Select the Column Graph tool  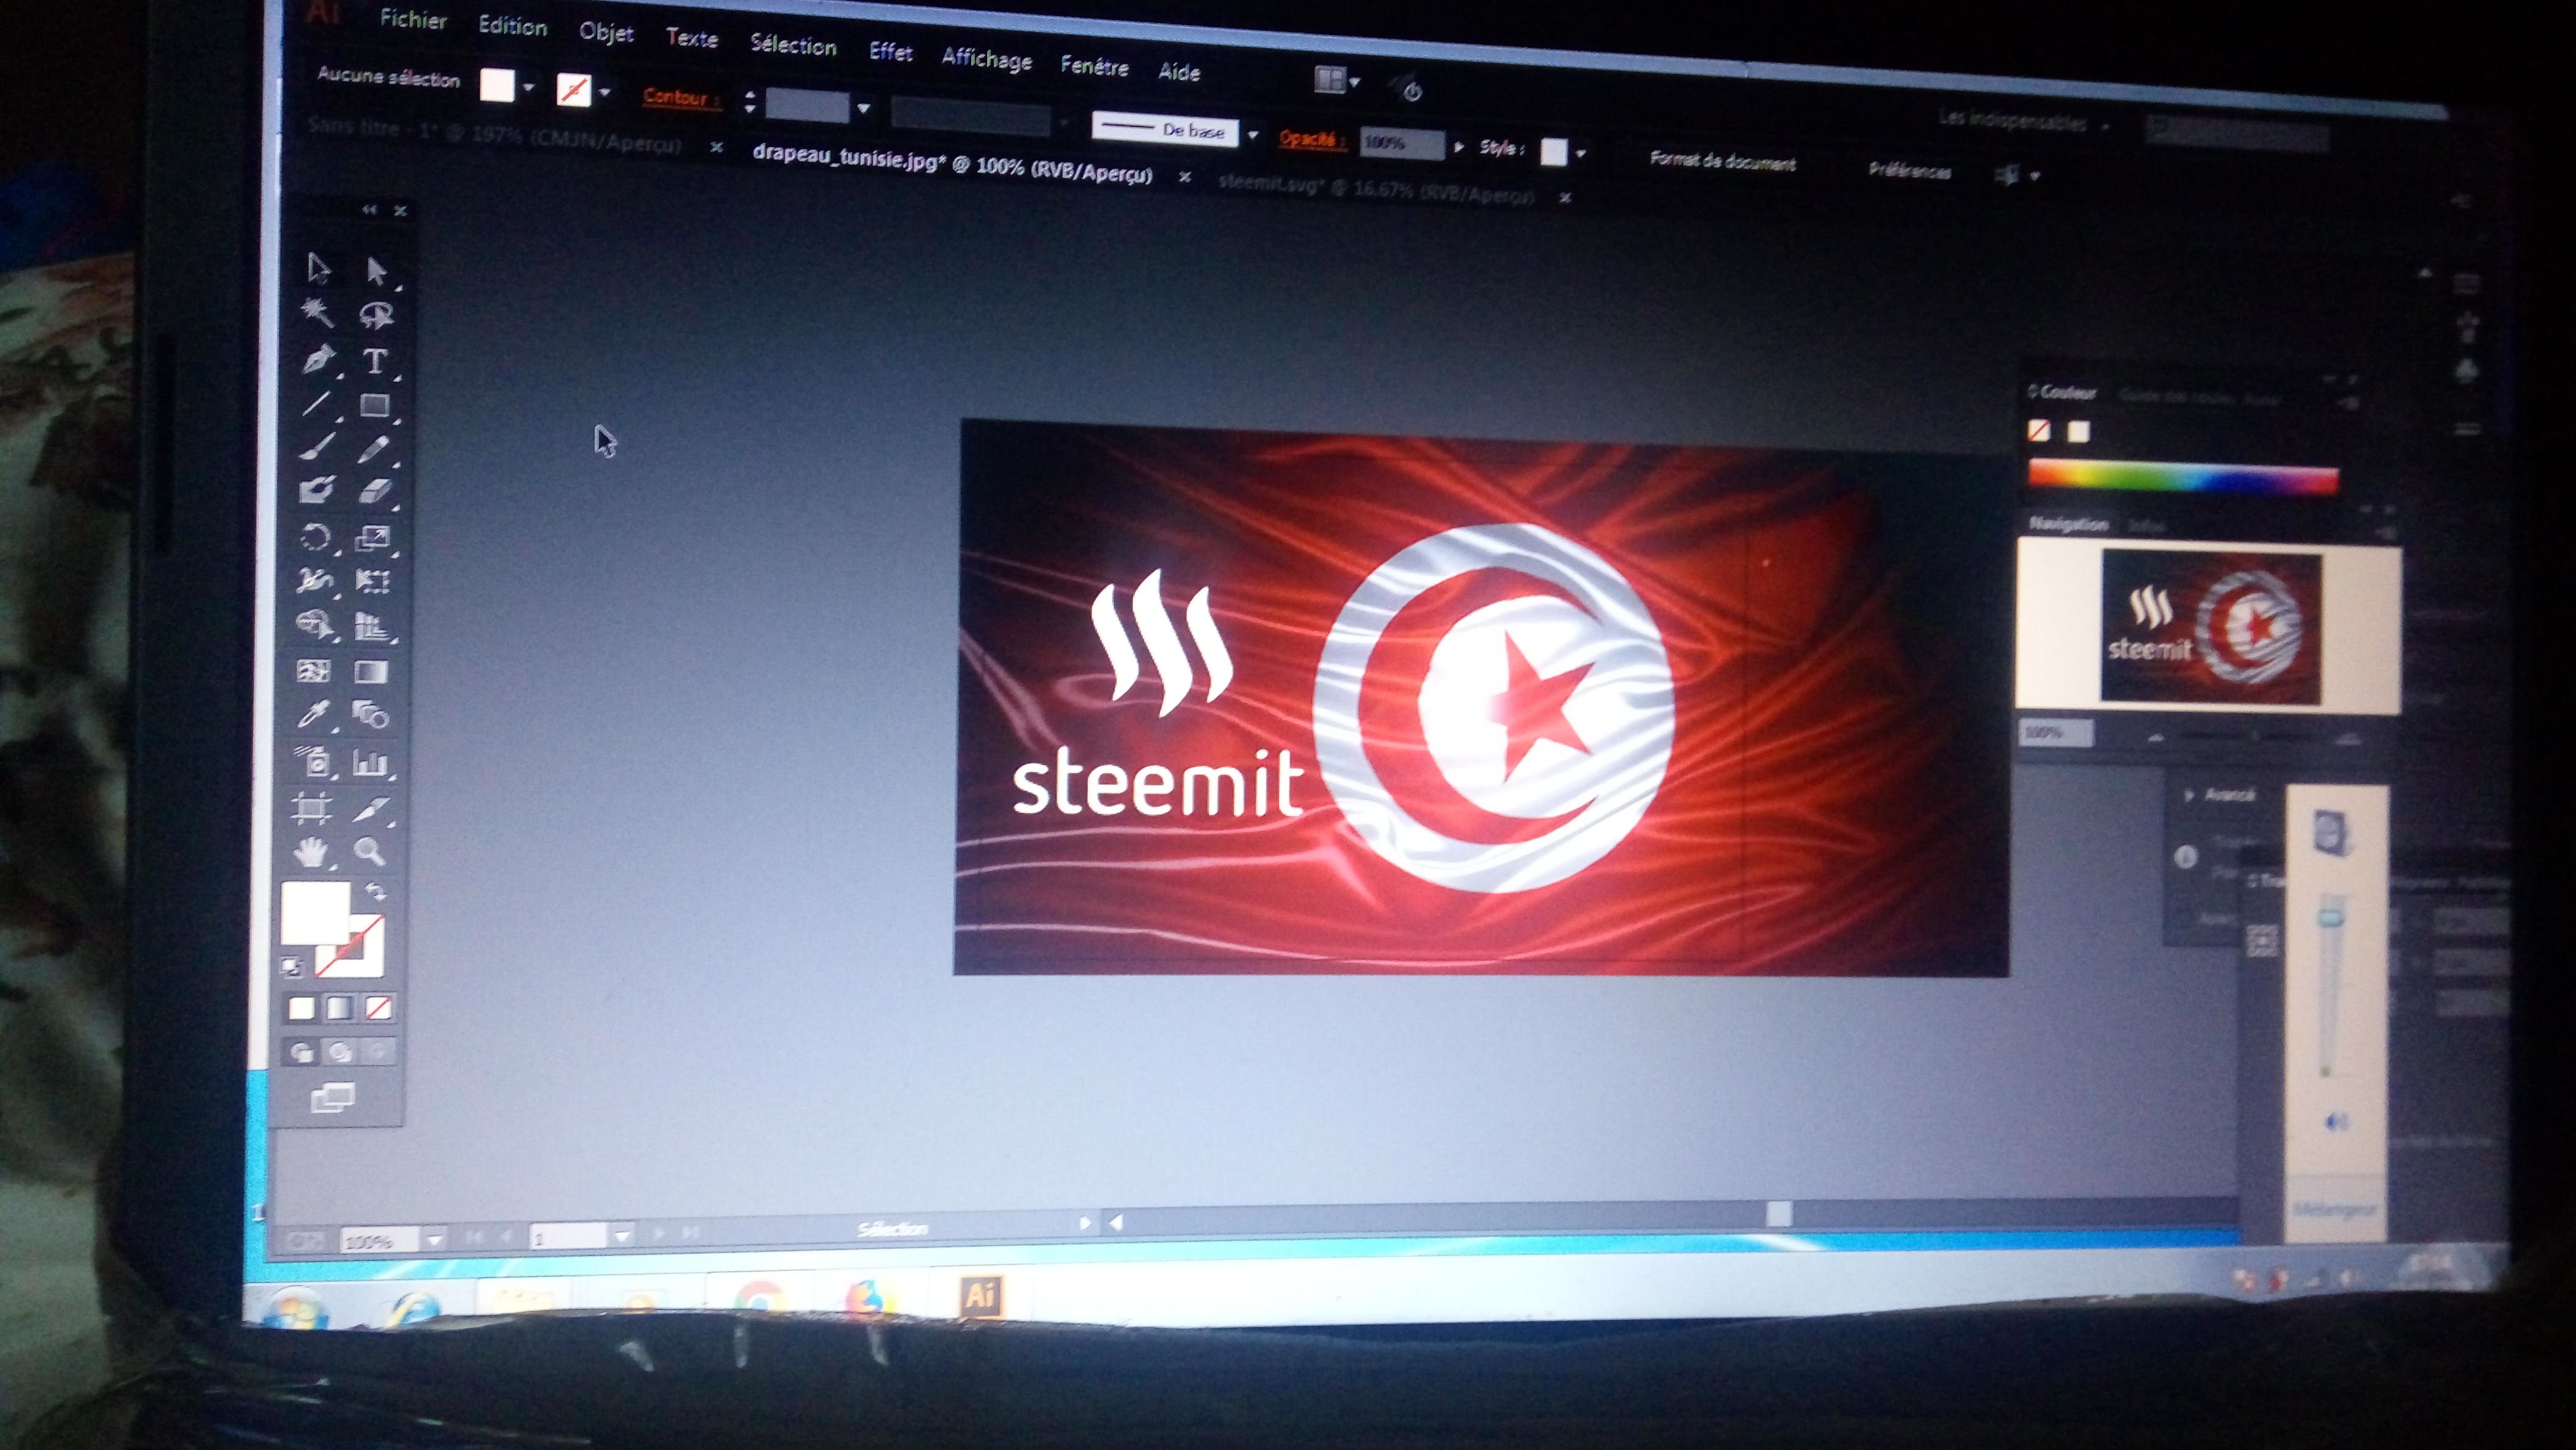[x=370, y=763]
